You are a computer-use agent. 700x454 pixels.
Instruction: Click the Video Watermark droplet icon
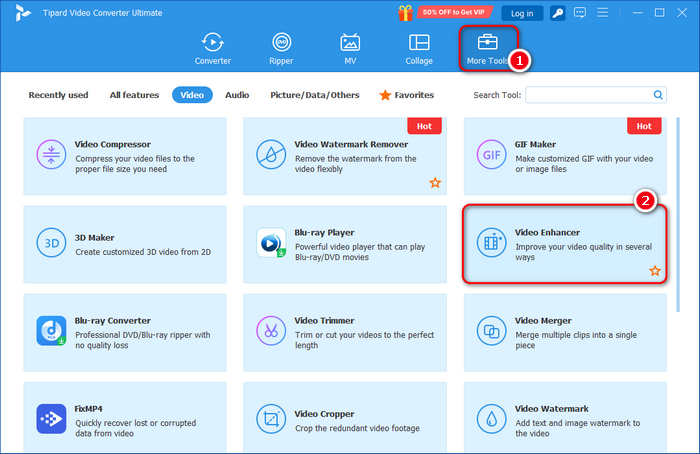(491, 419)
